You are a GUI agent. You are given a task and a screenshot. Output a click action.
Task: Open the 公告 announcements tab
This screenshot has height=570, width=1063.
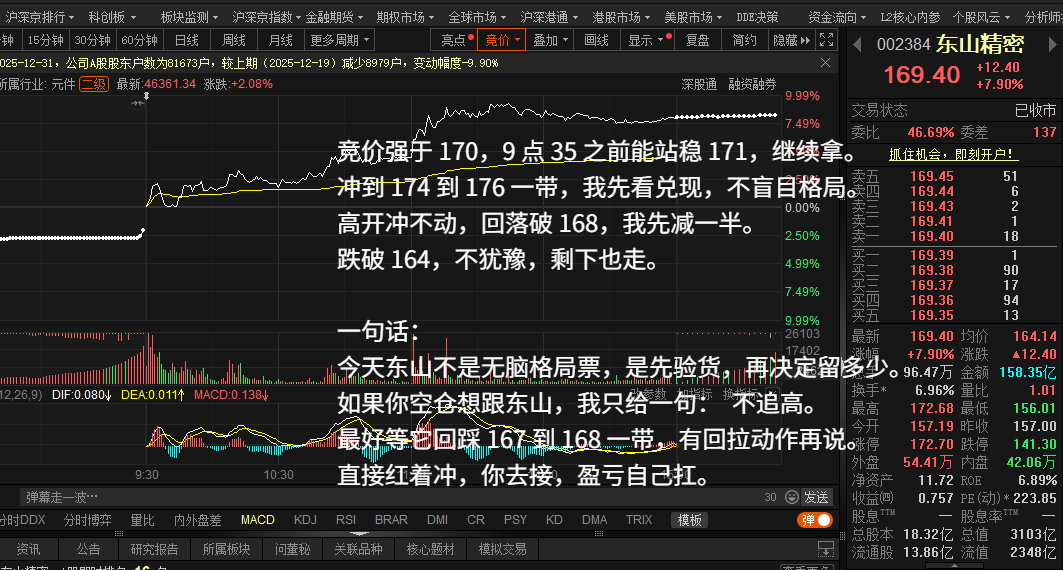coord(88,549)
